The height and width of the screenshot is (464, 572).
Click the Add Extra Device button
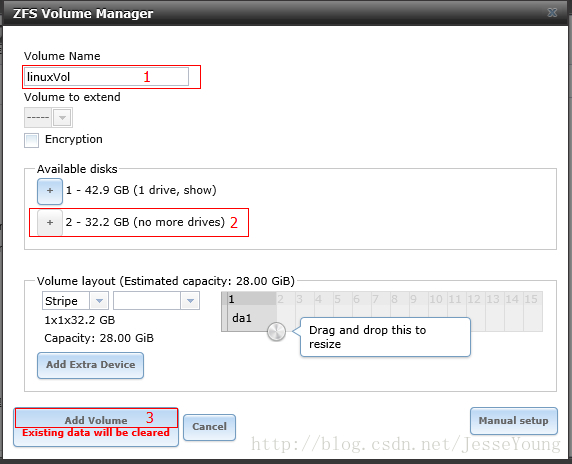tap(90, 365)
